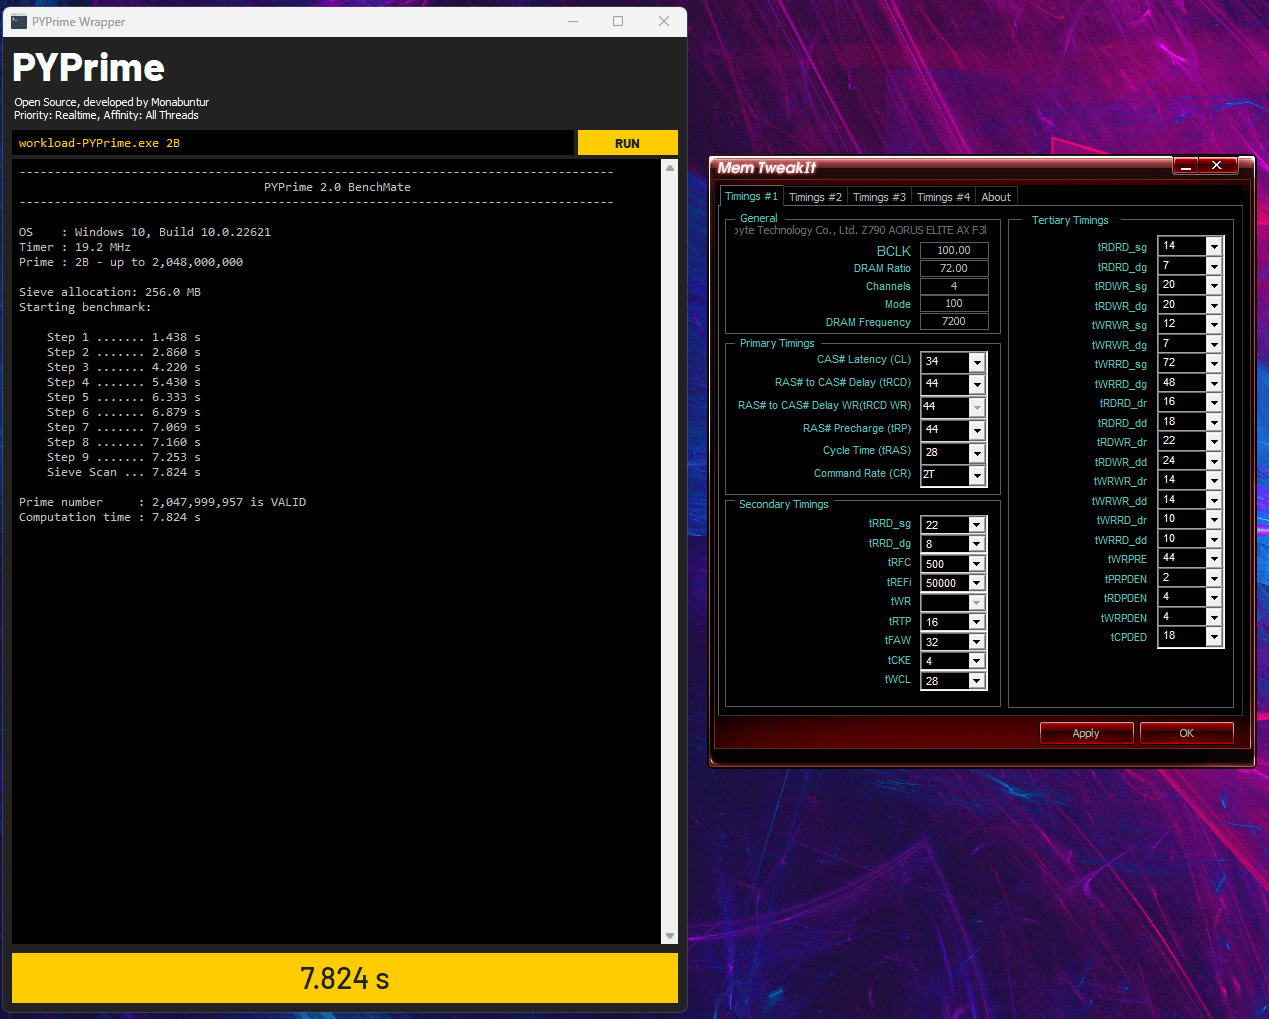Switch to Timings #2 tab in Mem TweakIt

(815, 197)
